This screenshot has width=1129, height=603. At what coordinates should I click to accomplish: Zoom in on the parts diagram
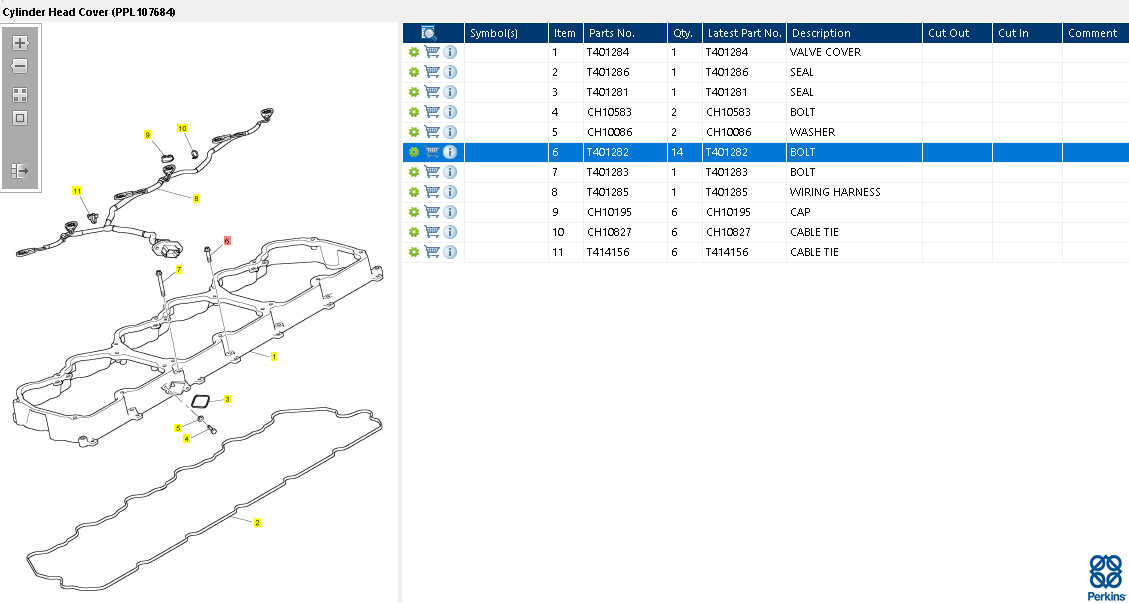click(x=20, y=43)
